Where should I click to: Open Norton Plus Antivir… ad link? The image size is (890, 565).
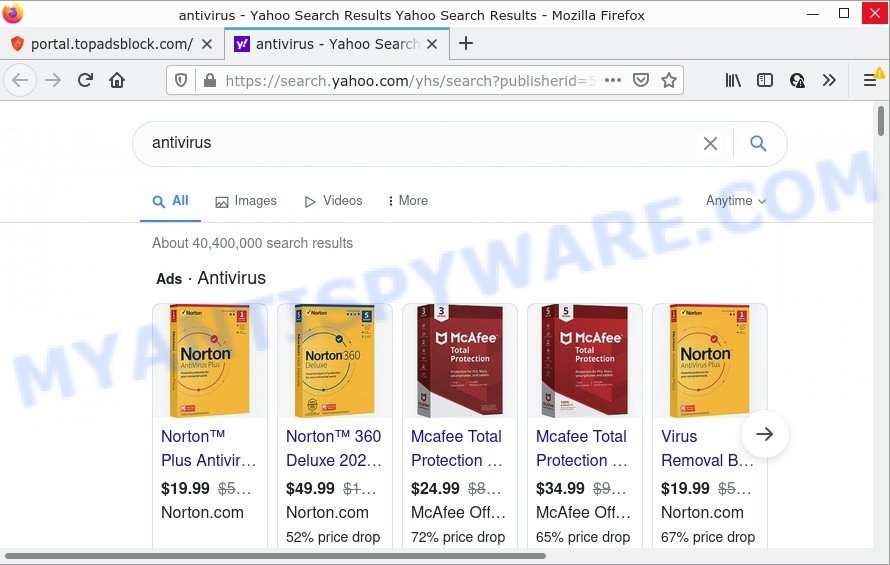pos(208,448)
